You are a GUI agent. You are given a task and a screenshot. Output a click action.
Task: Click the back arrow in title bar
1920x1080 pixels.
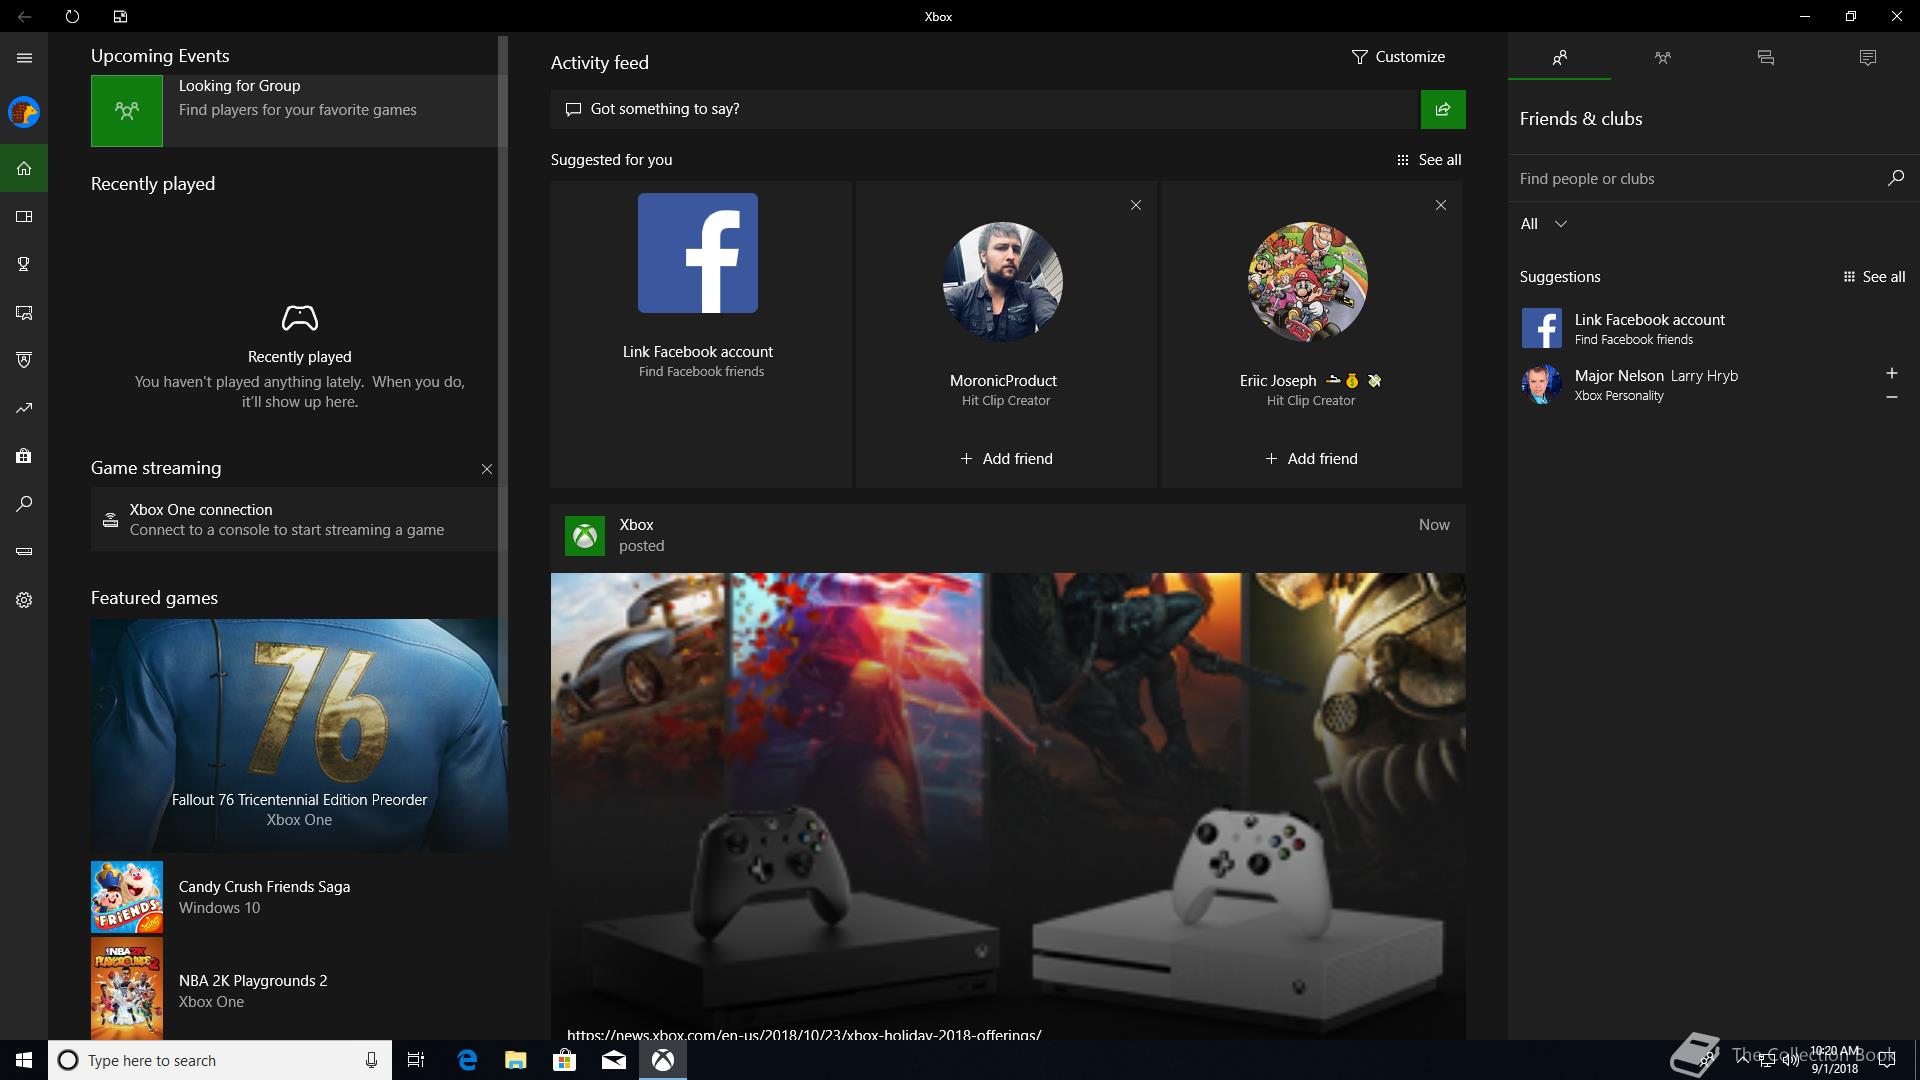coord(24,16)
